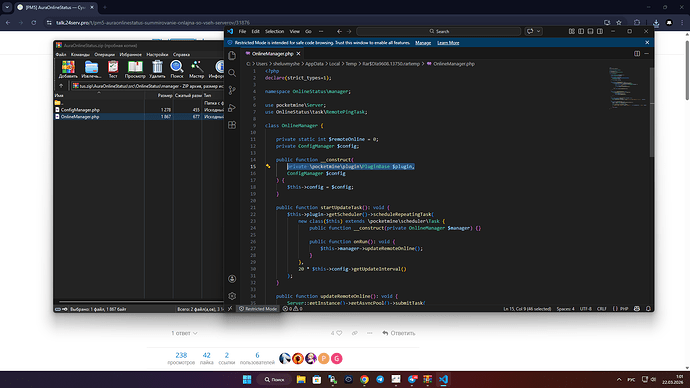This screenshot has width=690, height=388.
Task: Click errors and warnings count in status bar
Action: (293, 309)
